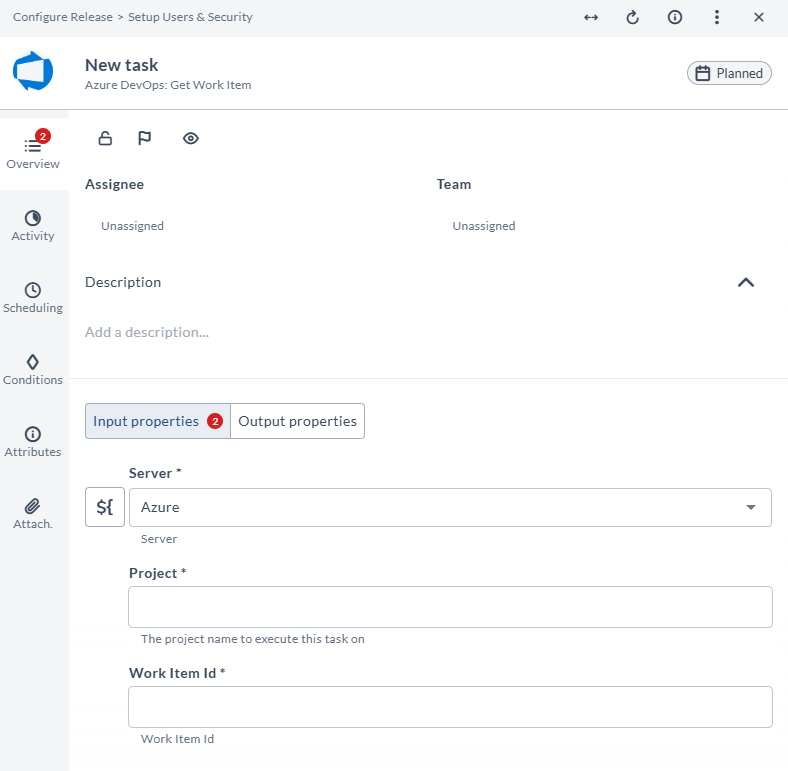Click the refresh task icon

tap(633, 18)
